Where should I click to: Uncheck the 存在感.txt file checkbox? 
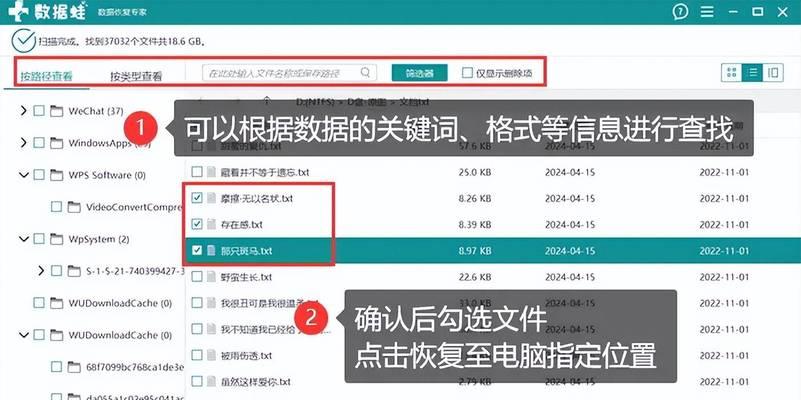[x=197, y=224]
